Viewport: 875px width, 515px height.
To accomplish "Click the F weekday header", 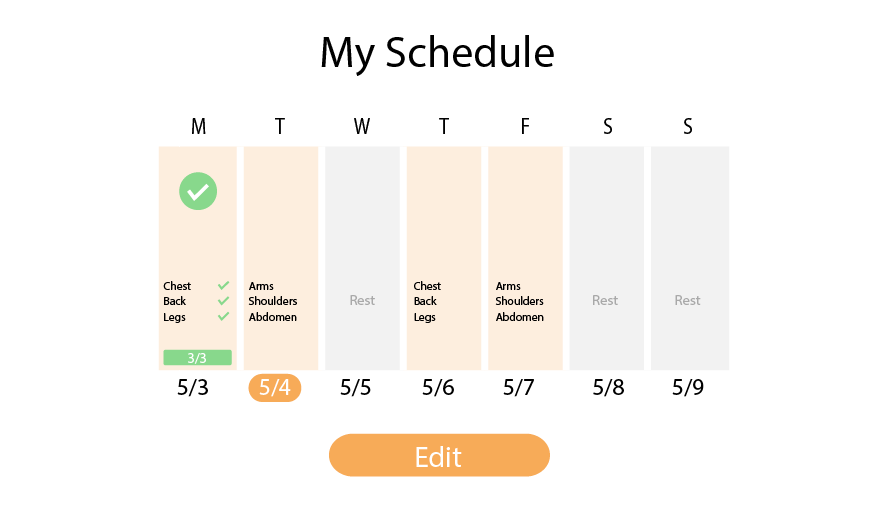I will pyautogui.click(x=525, y=127).
